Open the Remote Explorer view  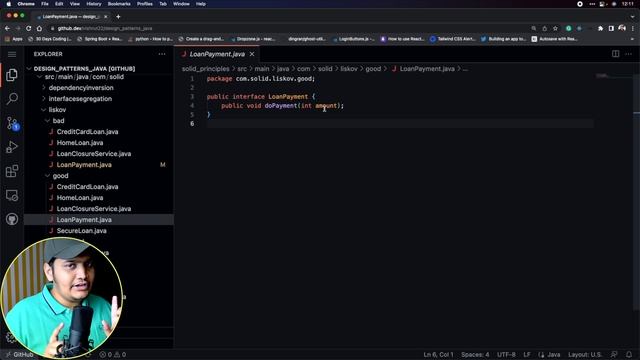pyautogui.click(x=12, y=195)
